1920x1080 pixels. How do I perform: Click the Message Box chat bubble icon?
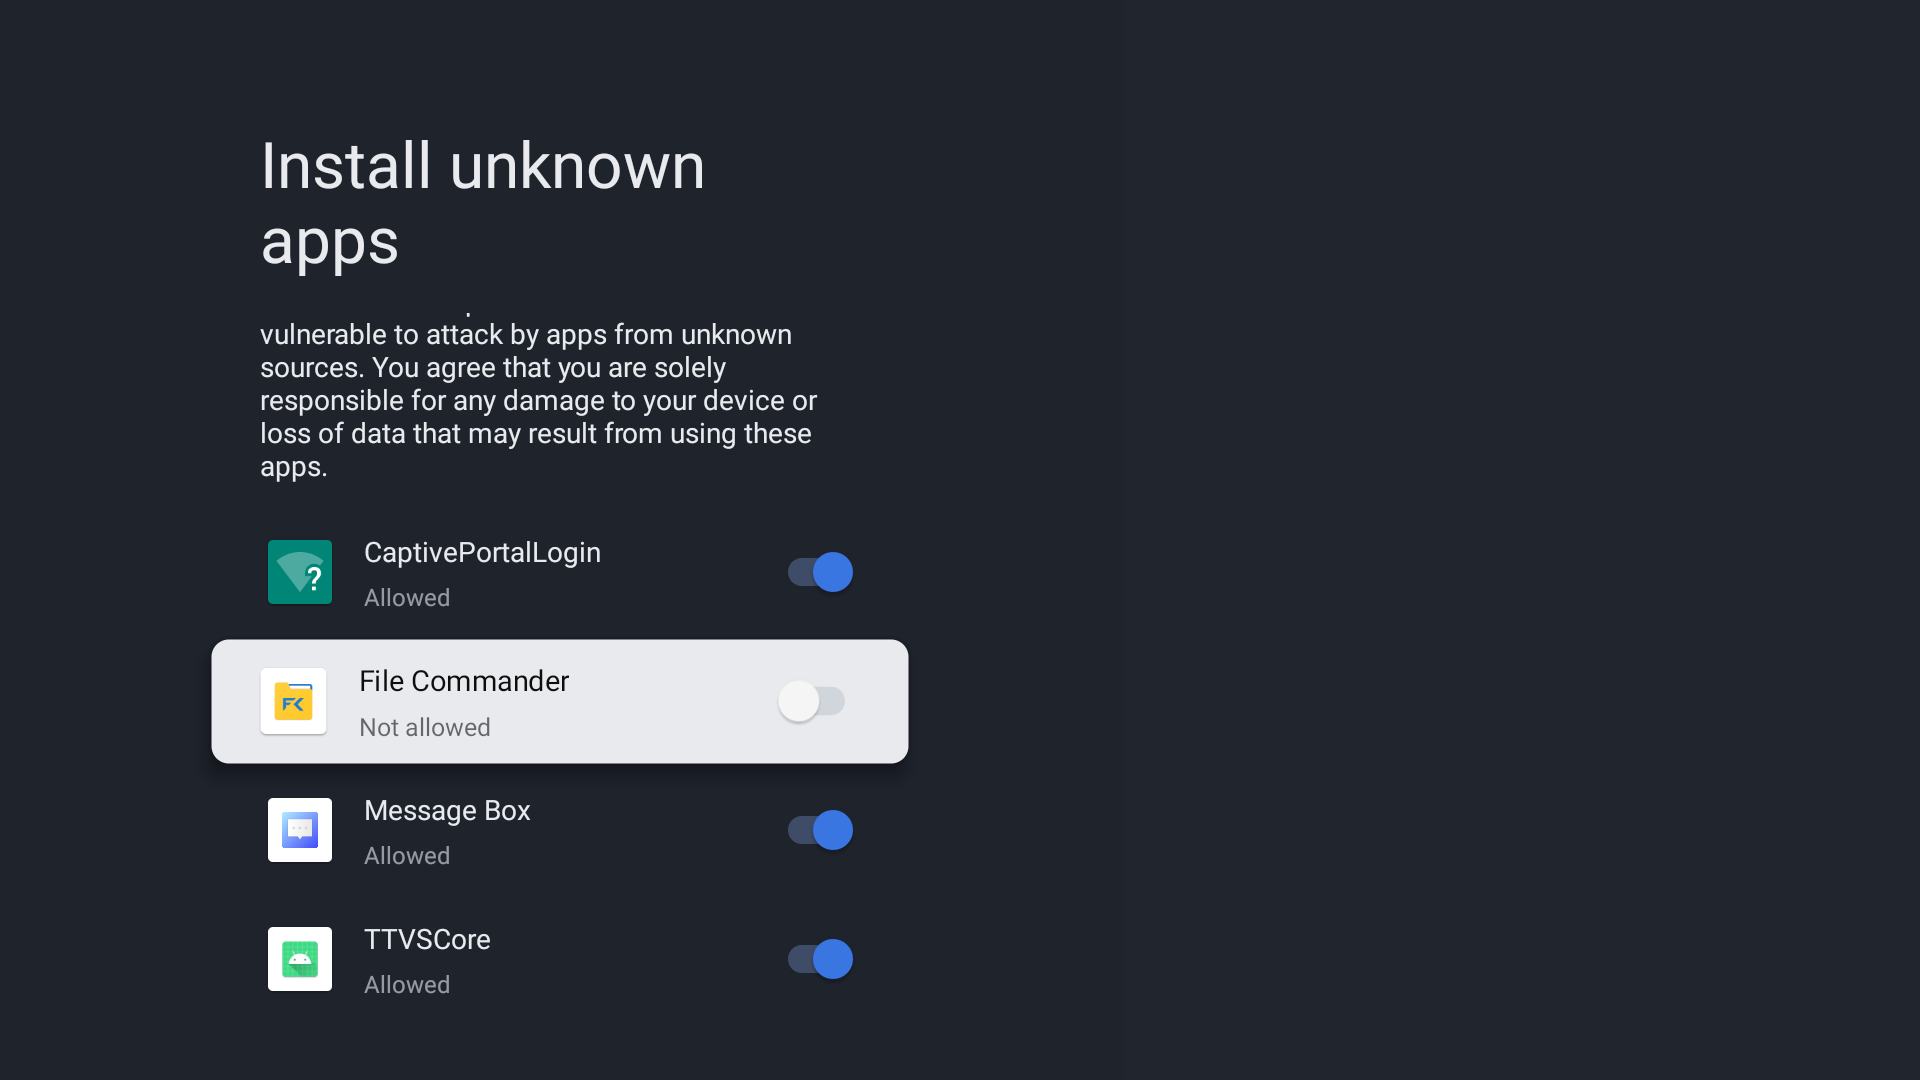pos(300,830)
